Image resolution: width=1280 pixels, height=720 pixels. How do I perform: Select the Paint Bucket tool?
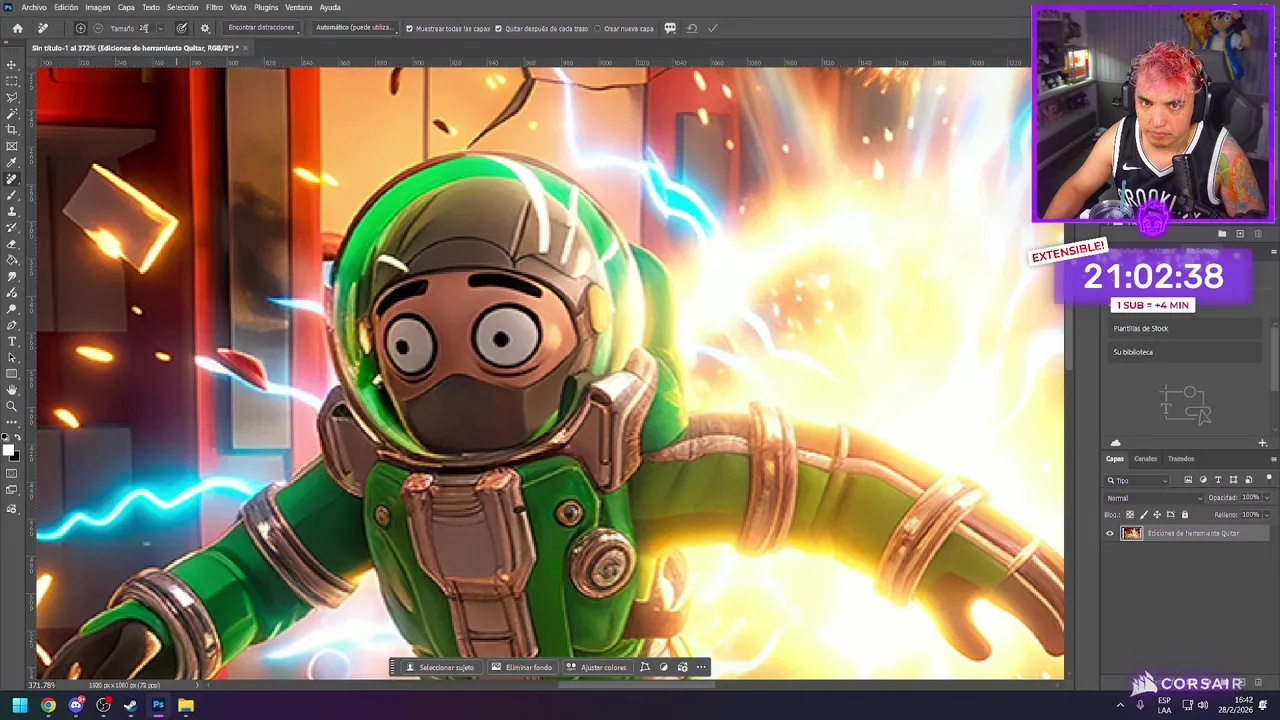click(12, 260)
